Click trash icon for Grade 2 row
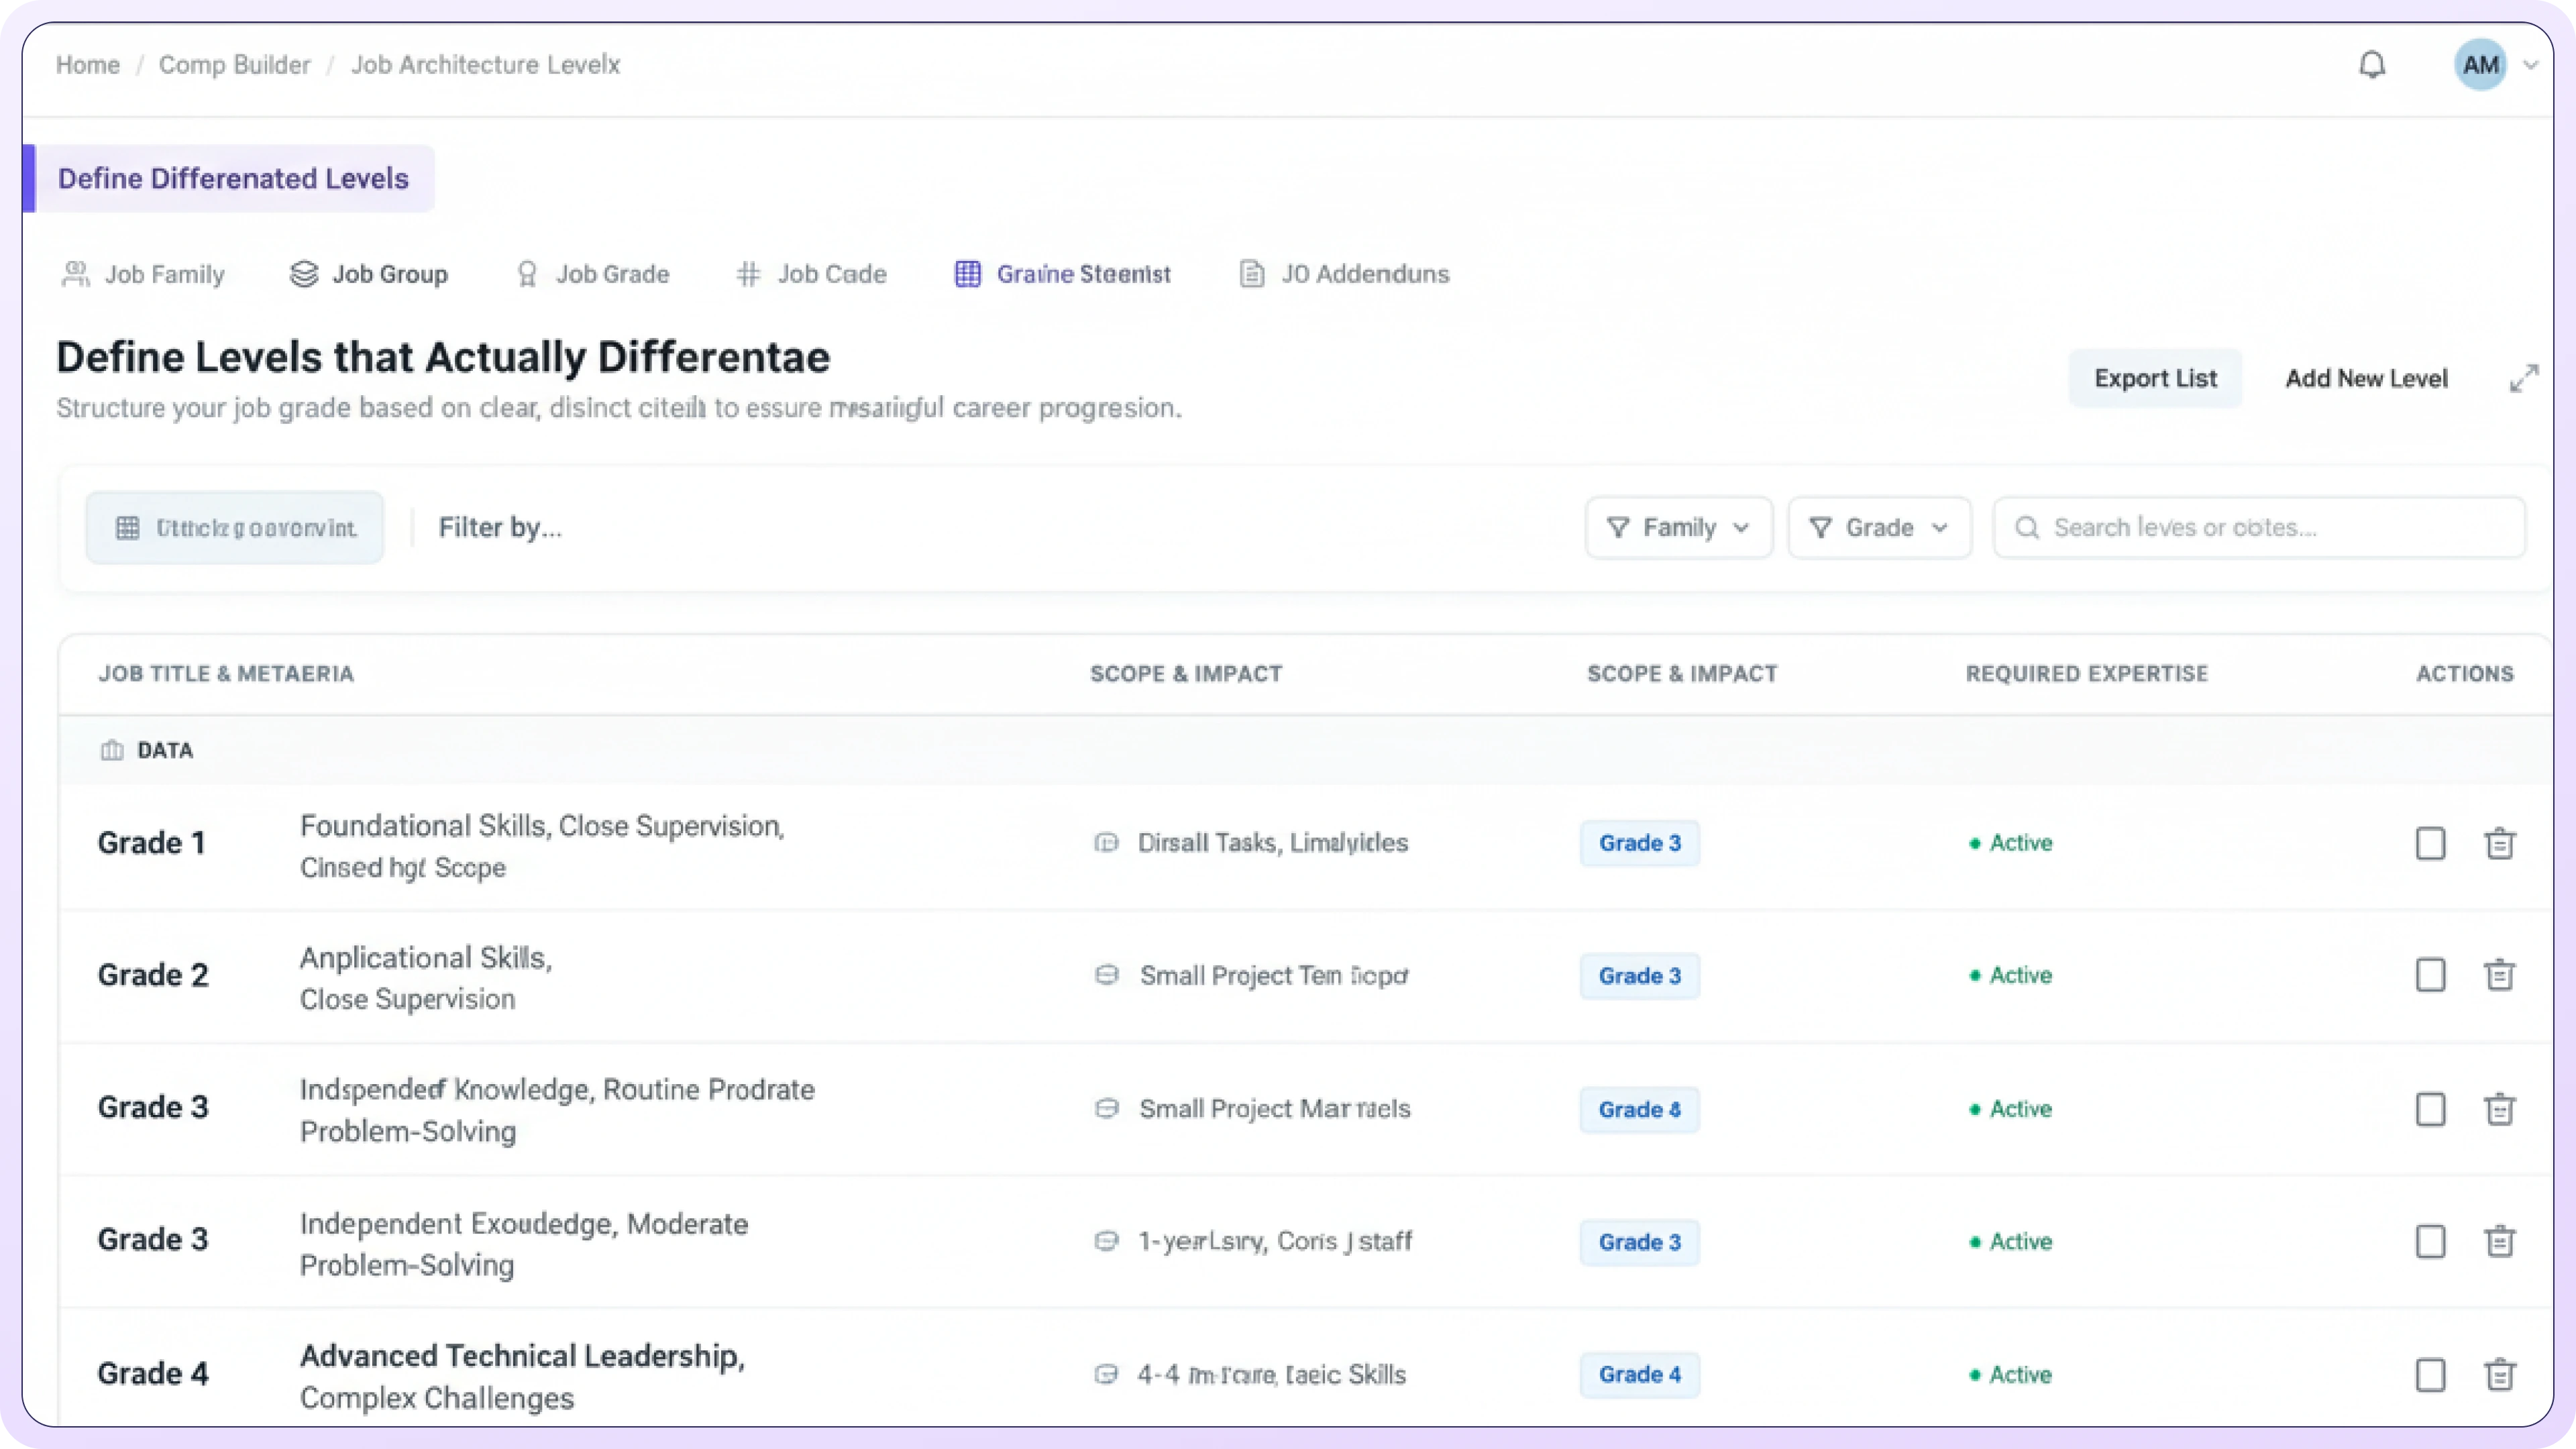Screen dimensions: 2576x1449 coord(2499,975)
